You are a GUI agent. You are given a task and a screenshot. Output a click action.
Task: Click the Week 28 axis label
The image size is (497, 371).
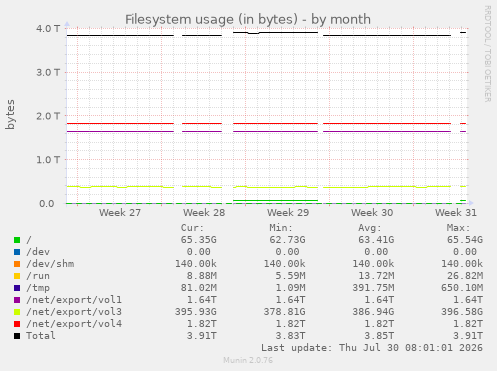pos(204,213)
